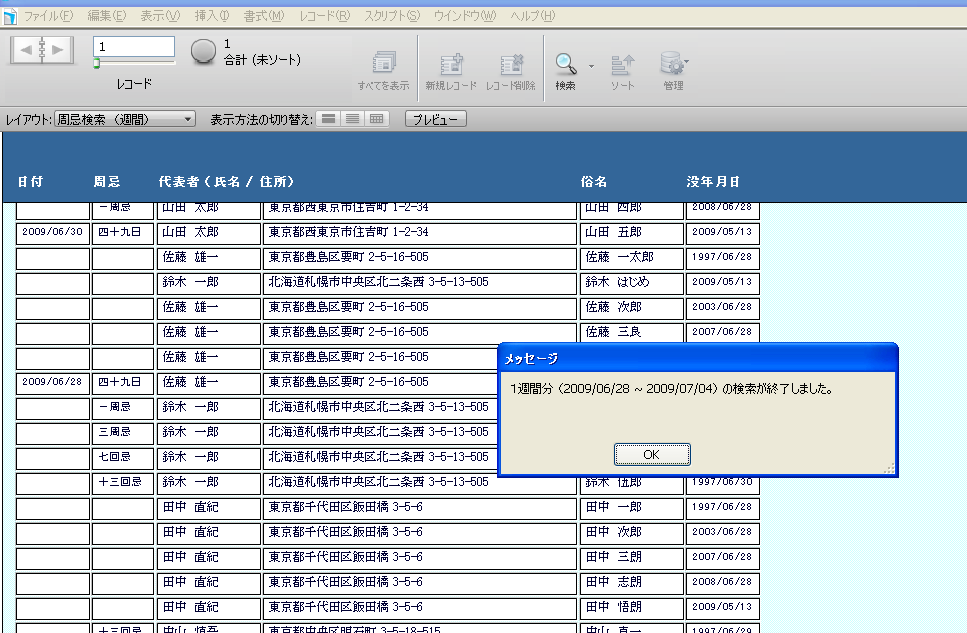Expand the dropdown arrow beside Find (検索)
967x633 pixels.
pyautogui.click(x=591, y=67)
